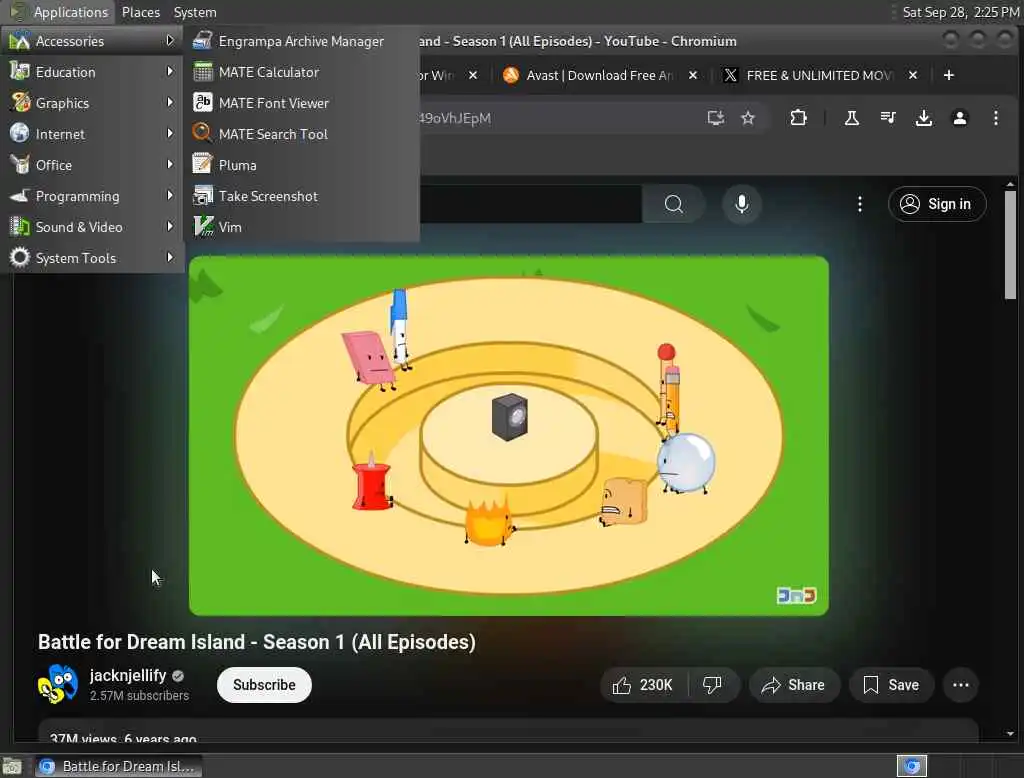Expand the Sound & Video submenu
This screenshot has width=1024, height=778.
tap(92, 227)
